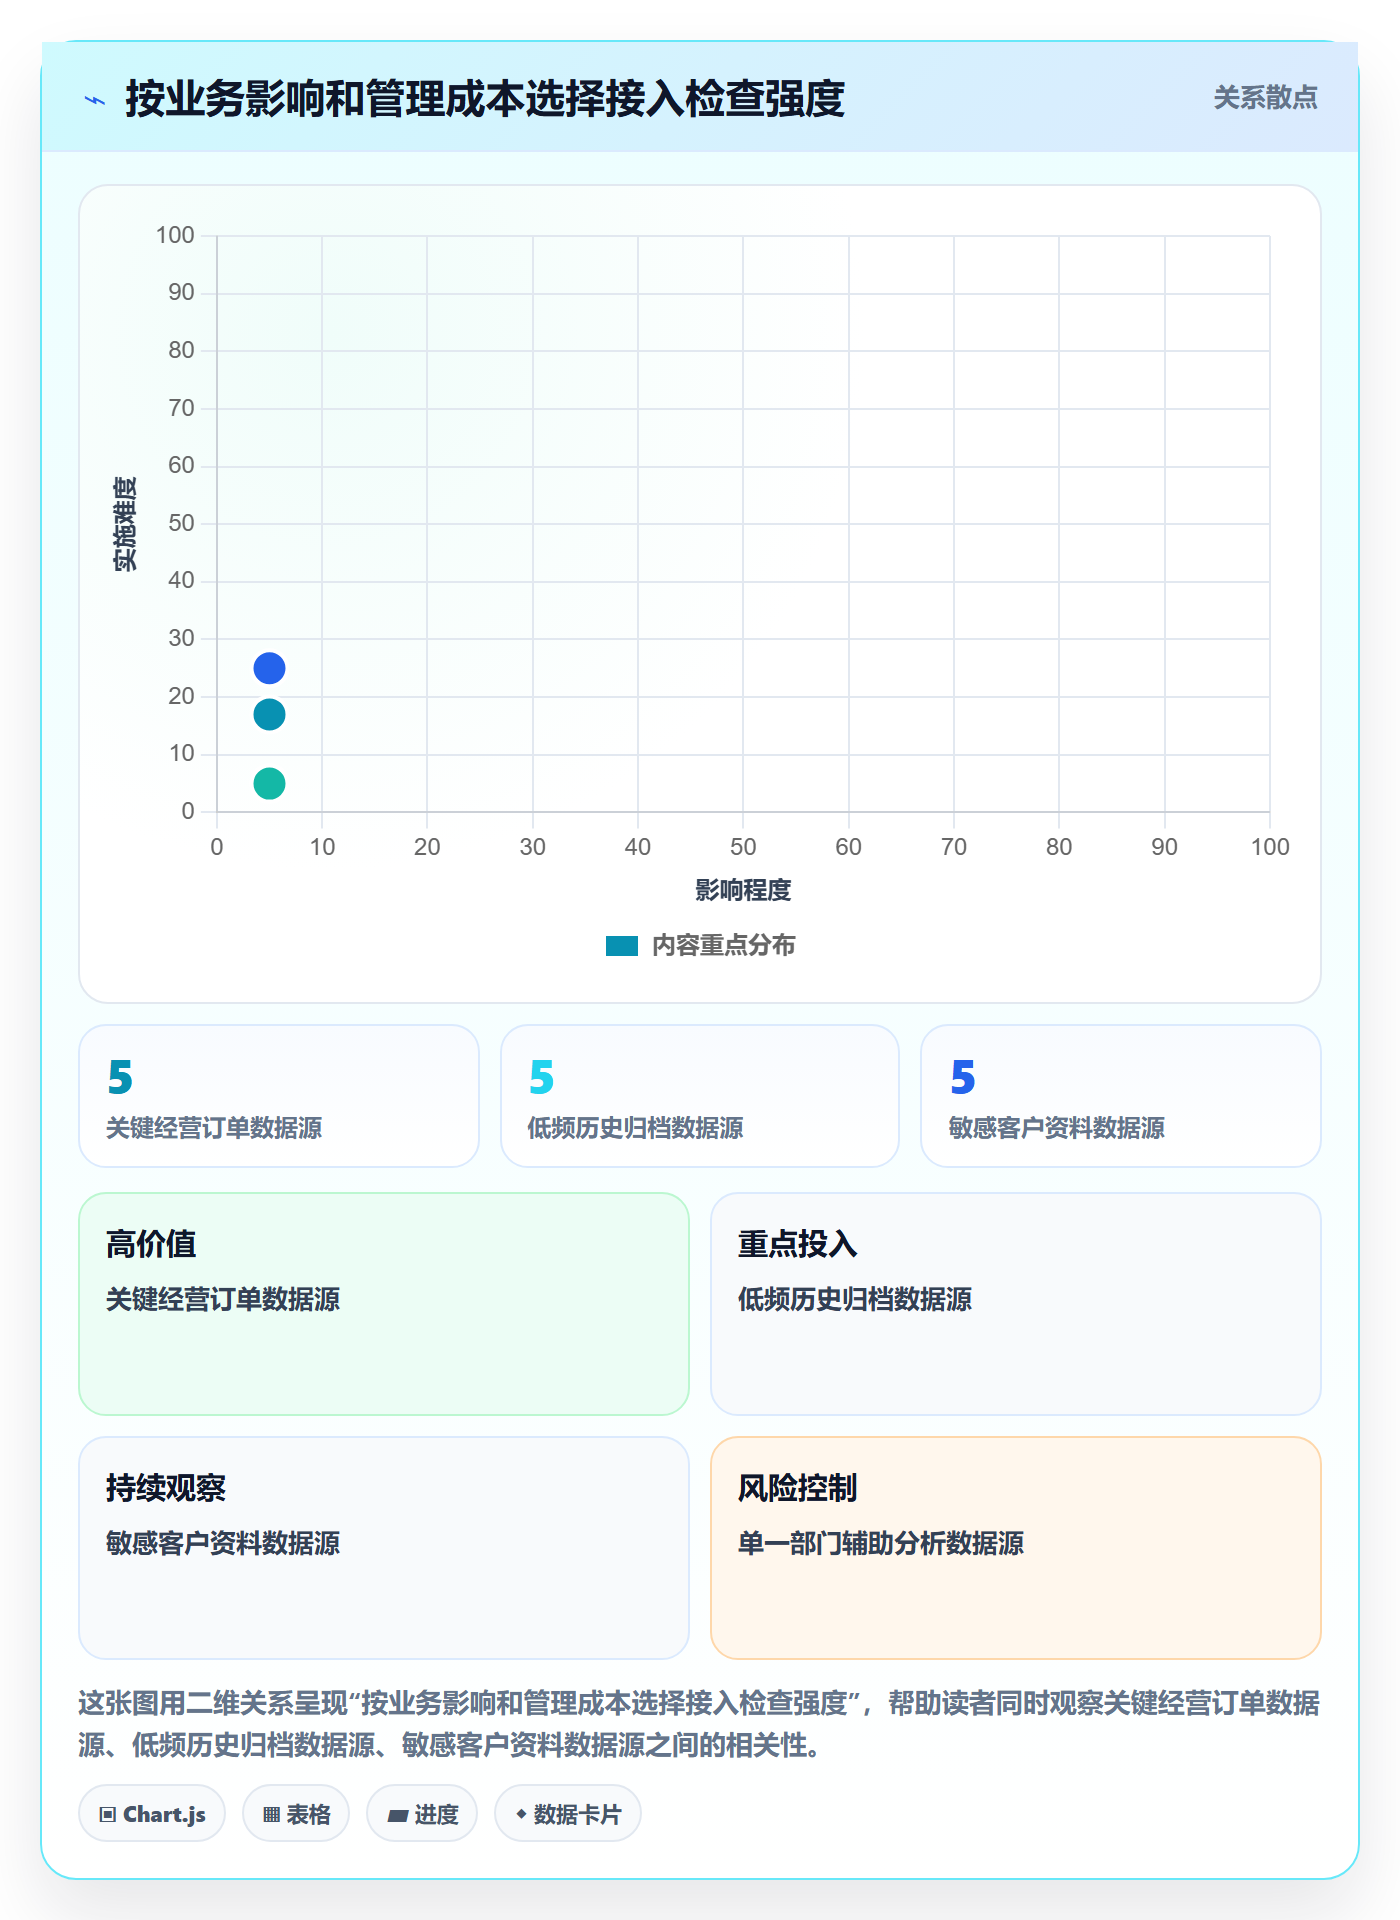Click the teal-blue scatter point near 17
This screenshot has height=1920, width=1400.
point(269,715)
